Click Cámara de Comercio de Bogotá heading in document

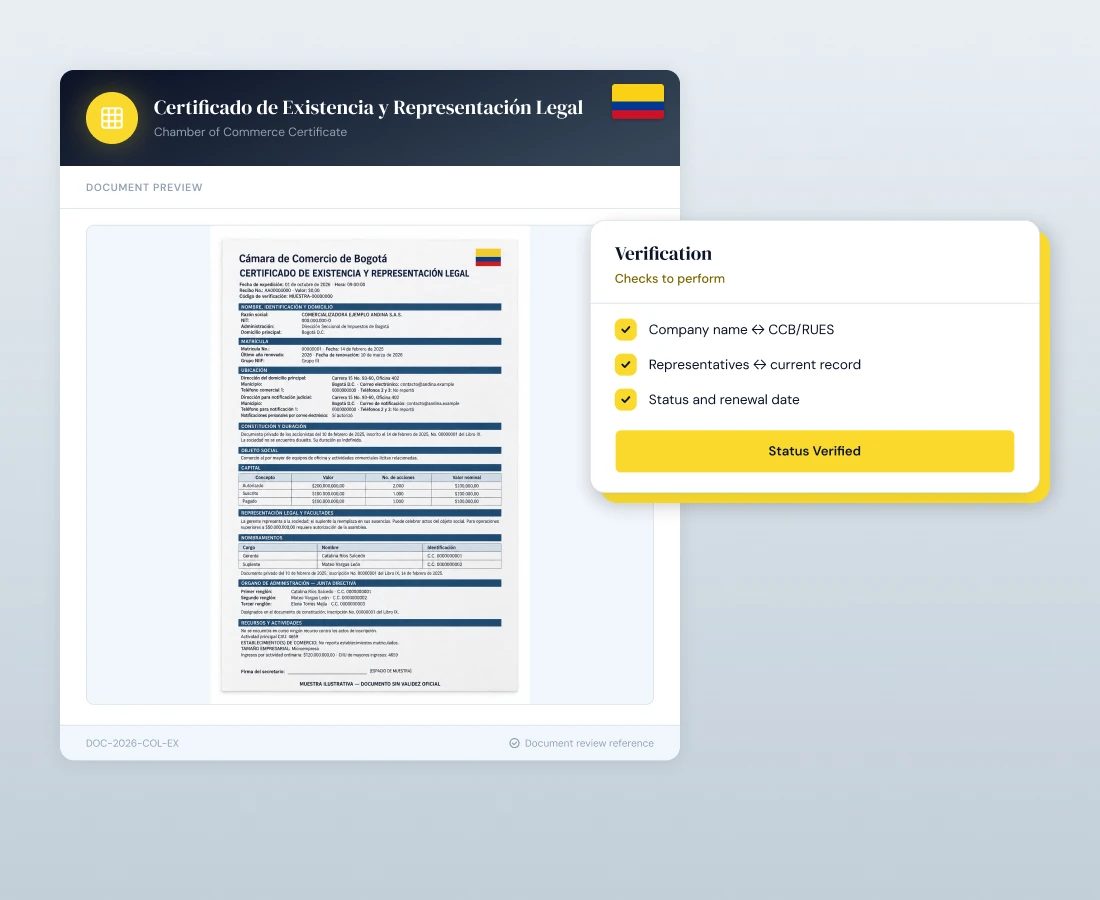pyautogui.click(x=313, y=258)
